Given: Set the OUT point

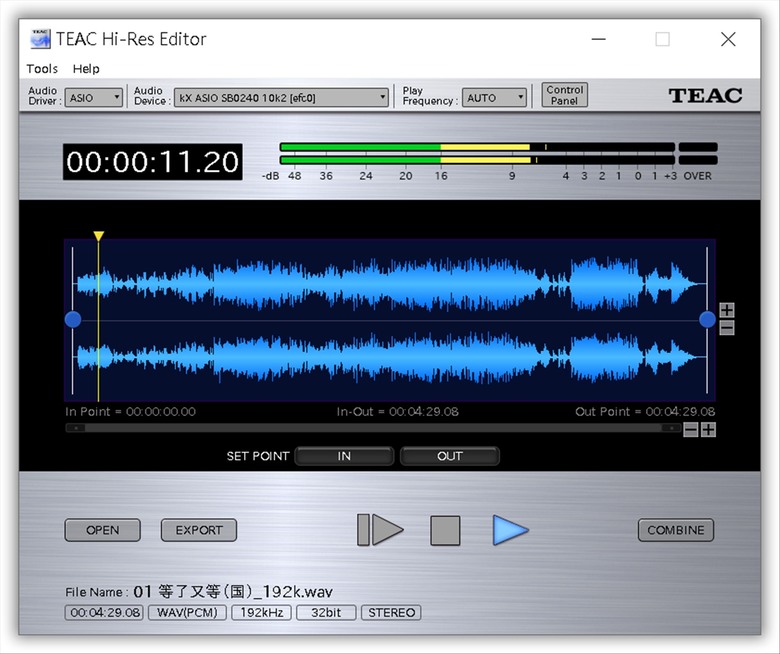Looking at the screenshot, I should coord(450,456).
